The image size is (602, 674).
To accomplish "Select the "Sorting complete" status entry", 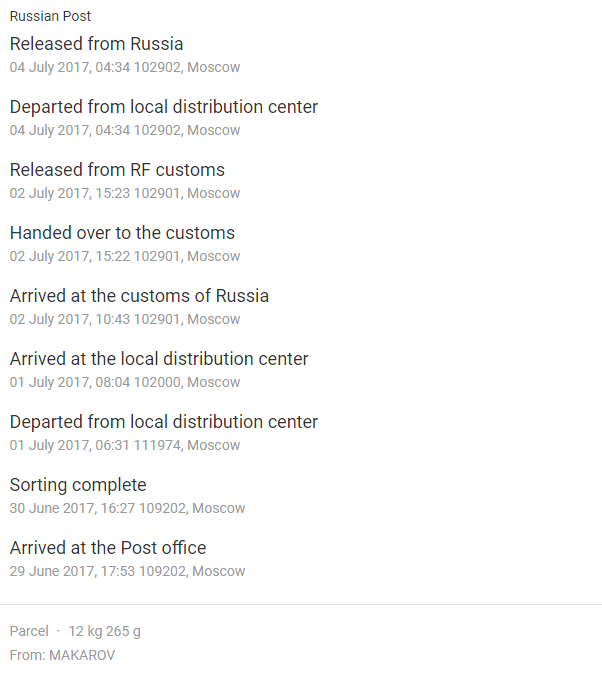I will tap(78, 485).
